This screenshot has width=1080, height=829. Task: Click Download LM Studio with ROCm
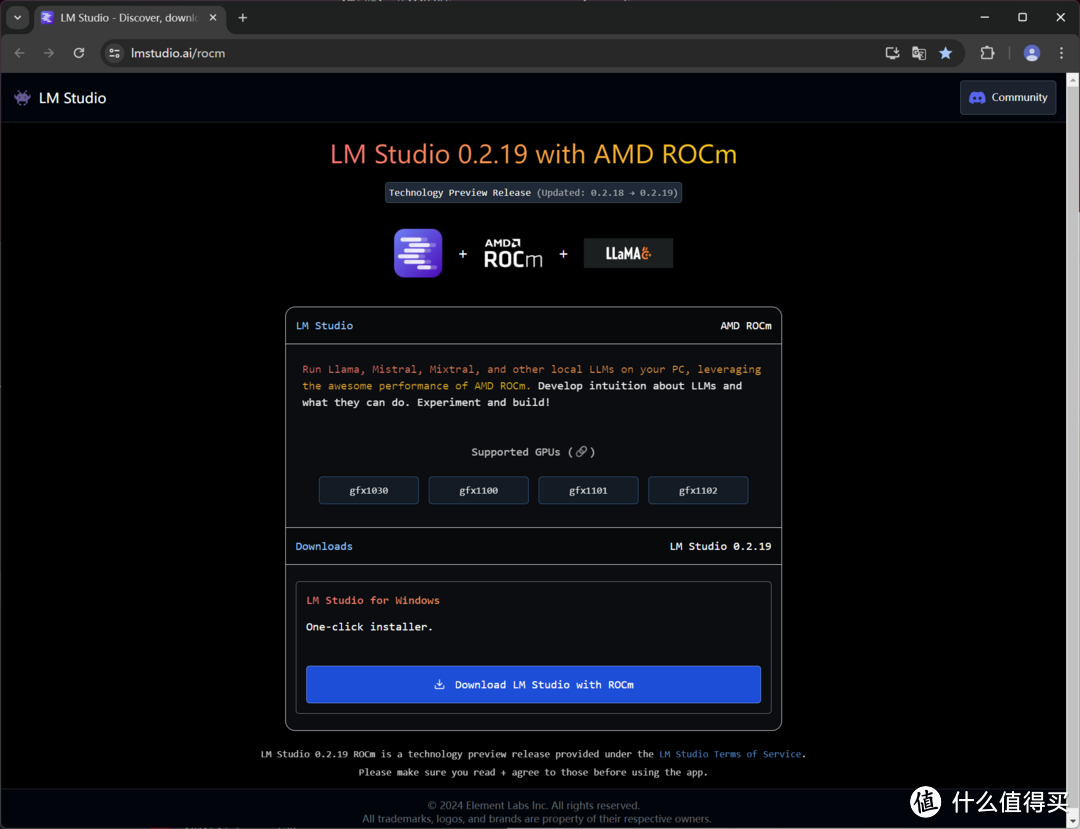tap(533, 684)
